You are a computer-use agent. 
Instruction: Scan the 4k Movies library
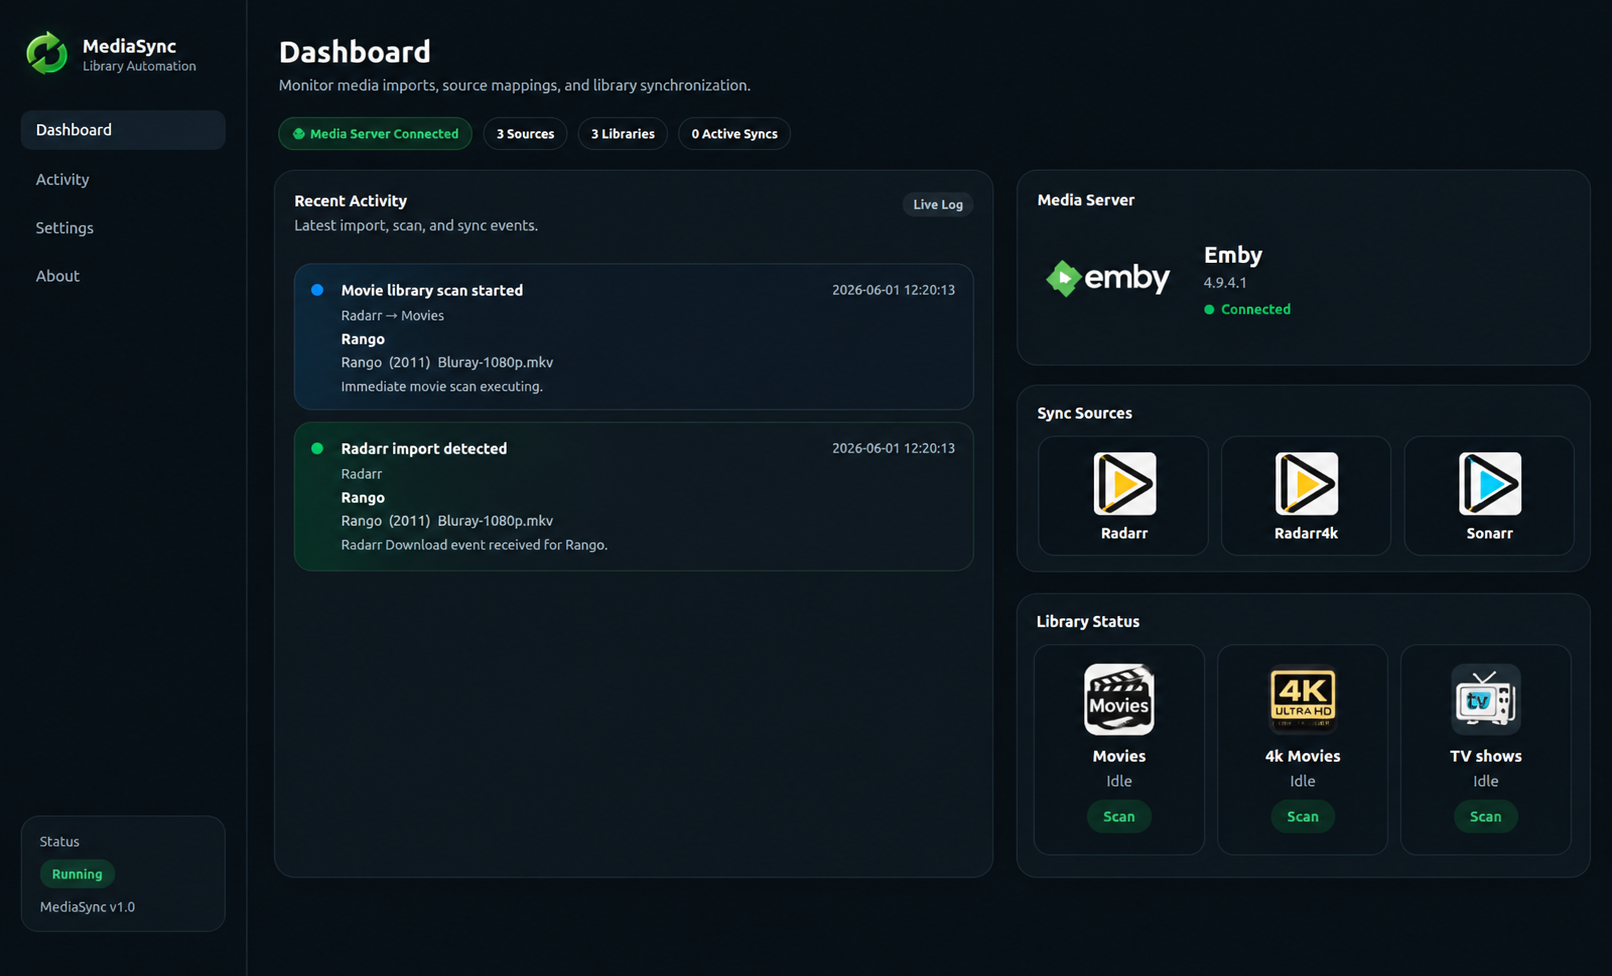1302,817
